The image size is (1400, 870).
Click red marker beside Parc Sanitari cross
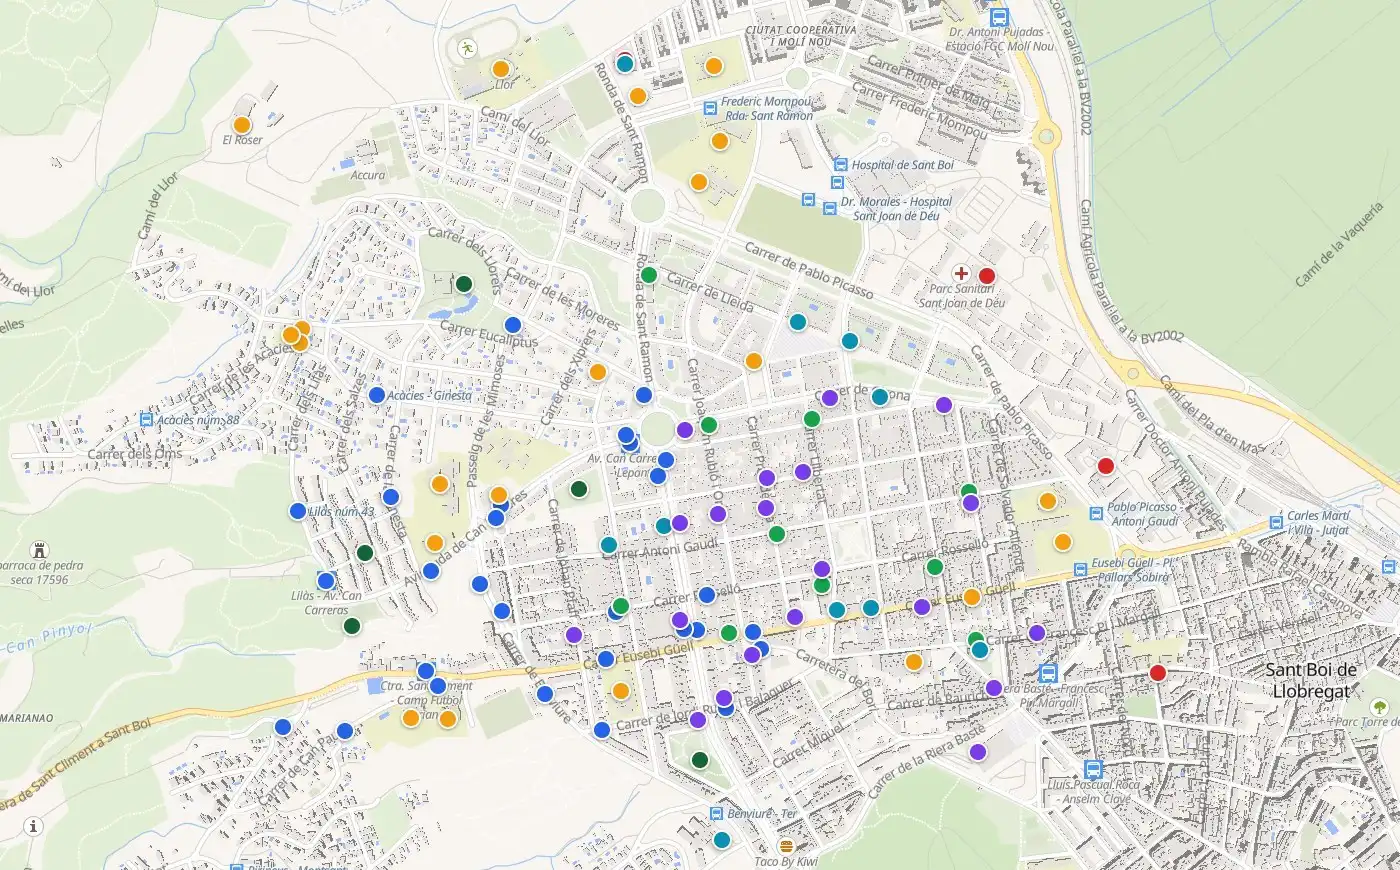click(x=986, y=276)
